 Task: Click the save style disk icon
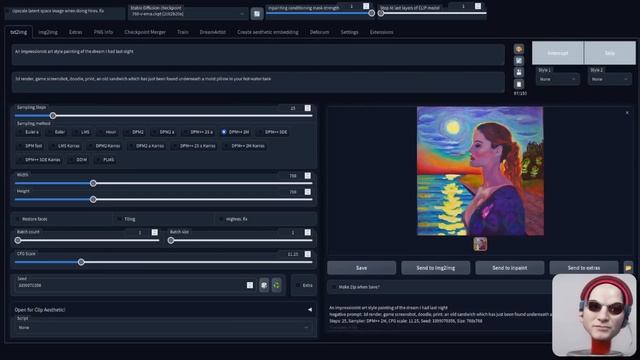pos(519,72)
